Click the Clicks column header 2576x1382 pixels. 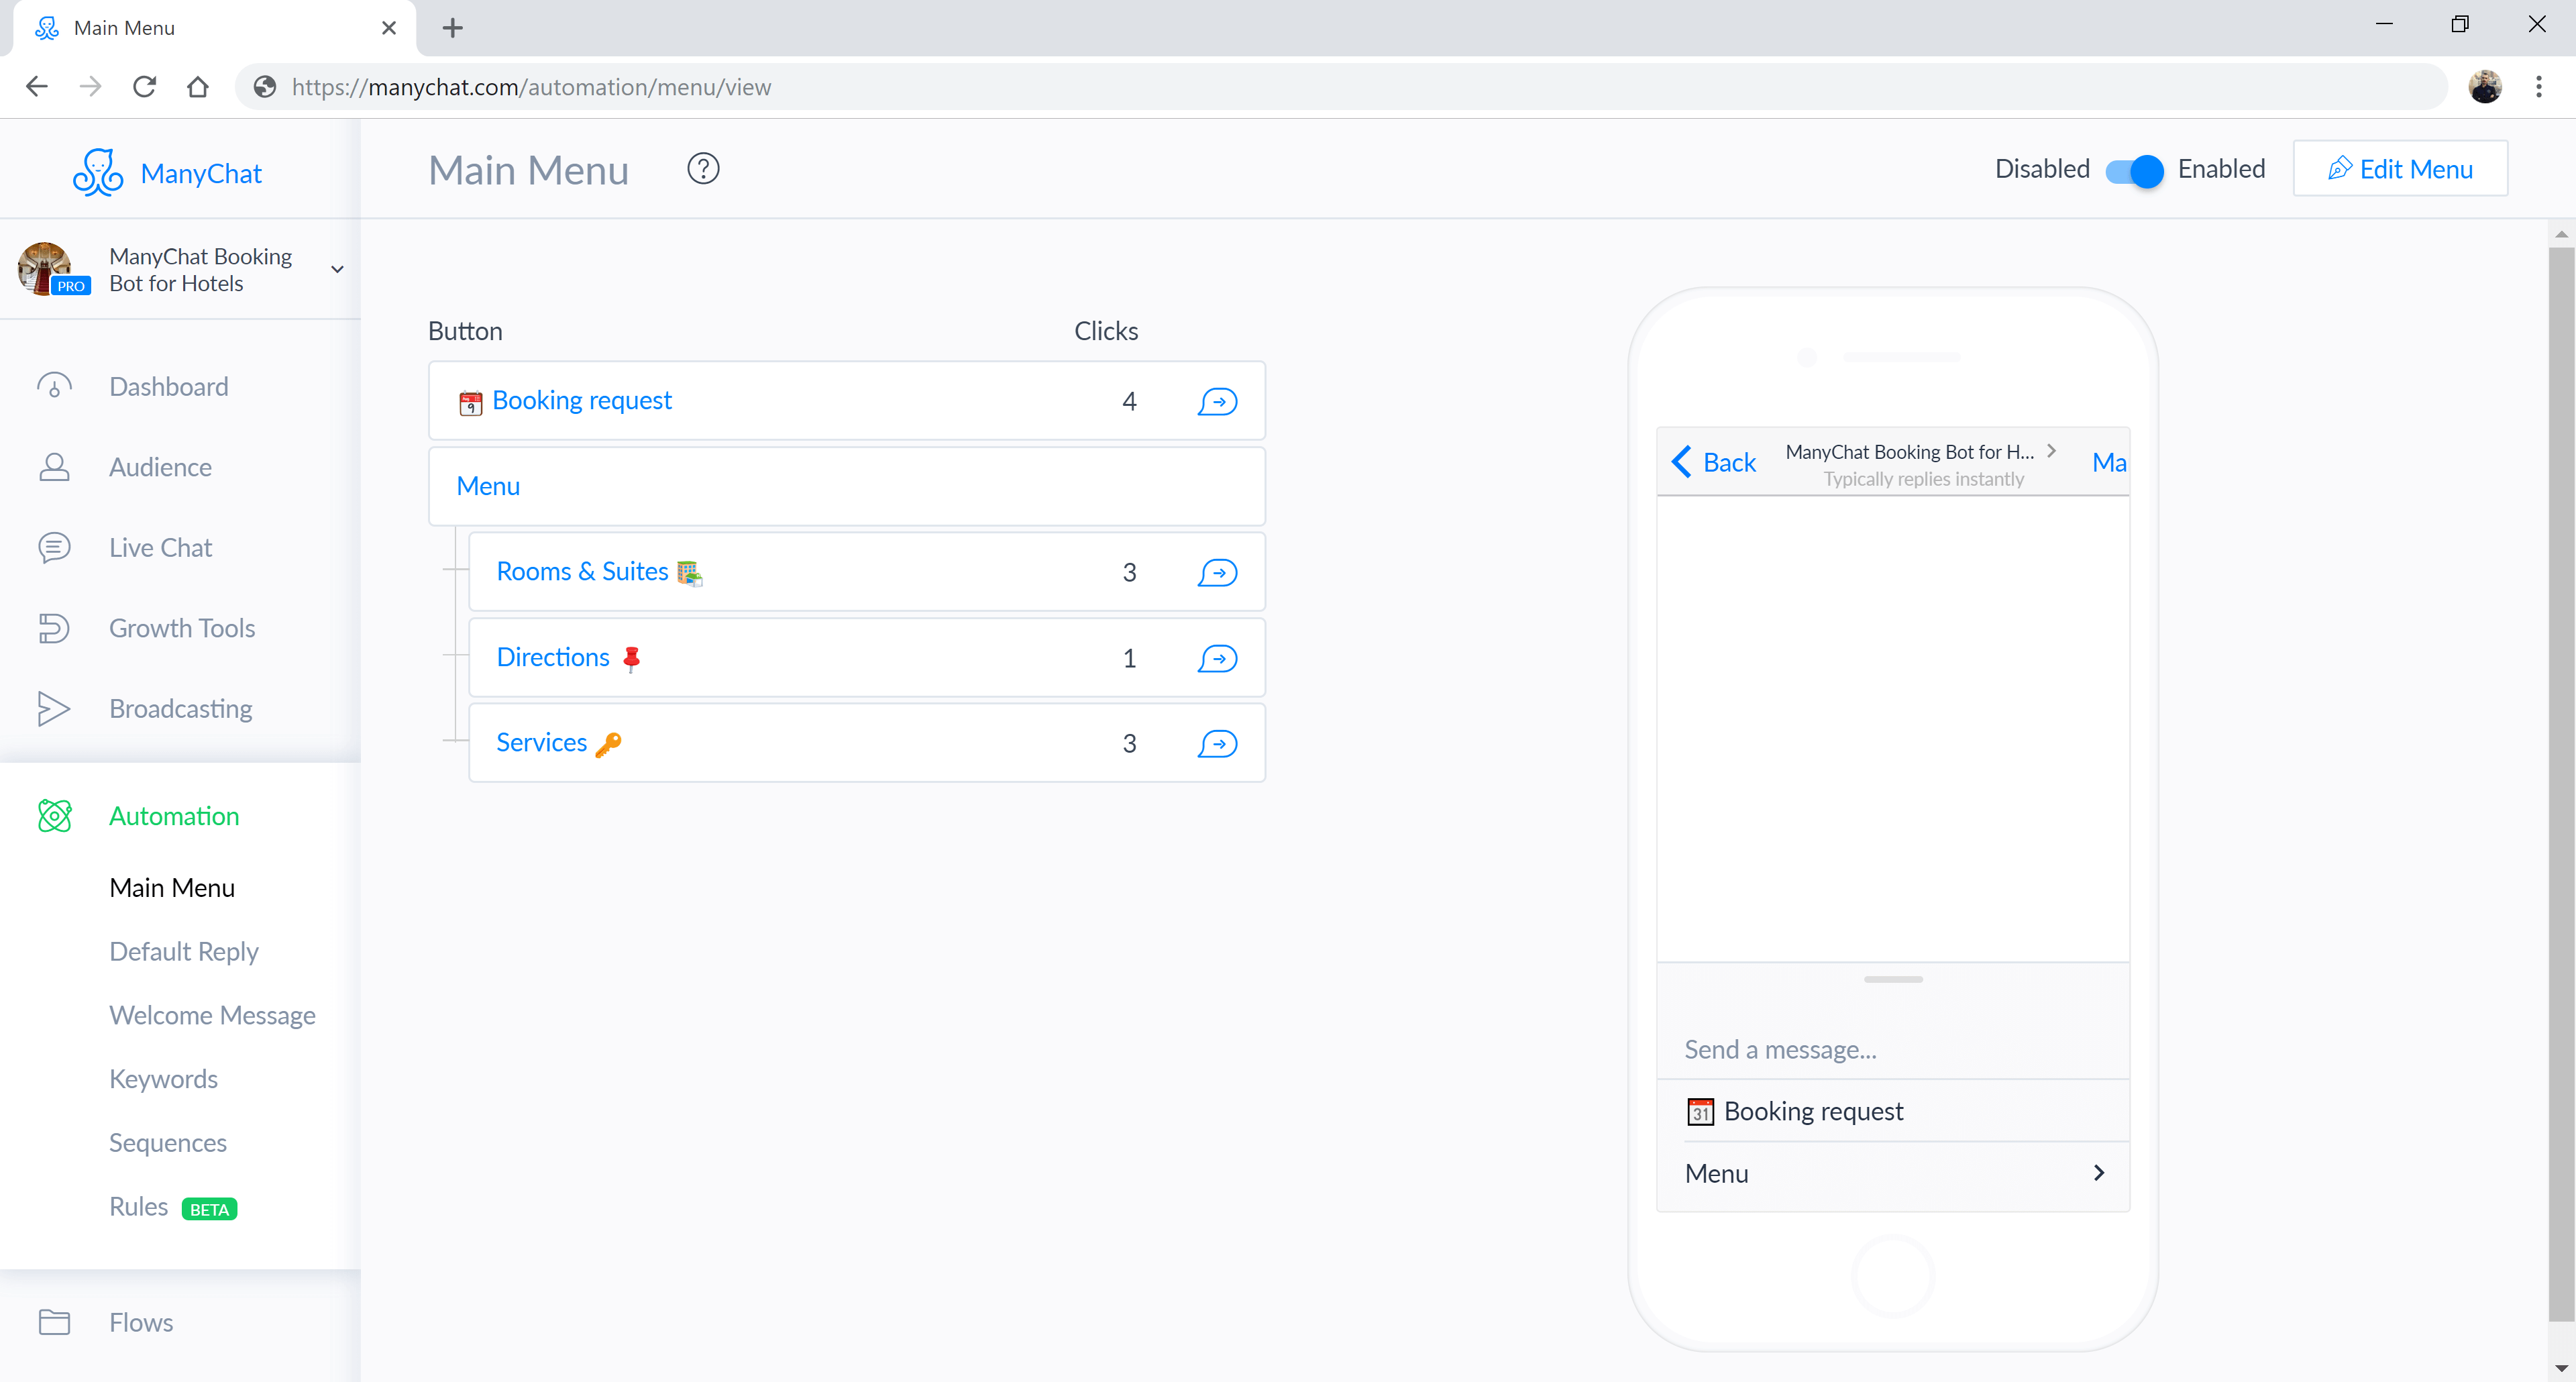click(x=1106, y=331)
